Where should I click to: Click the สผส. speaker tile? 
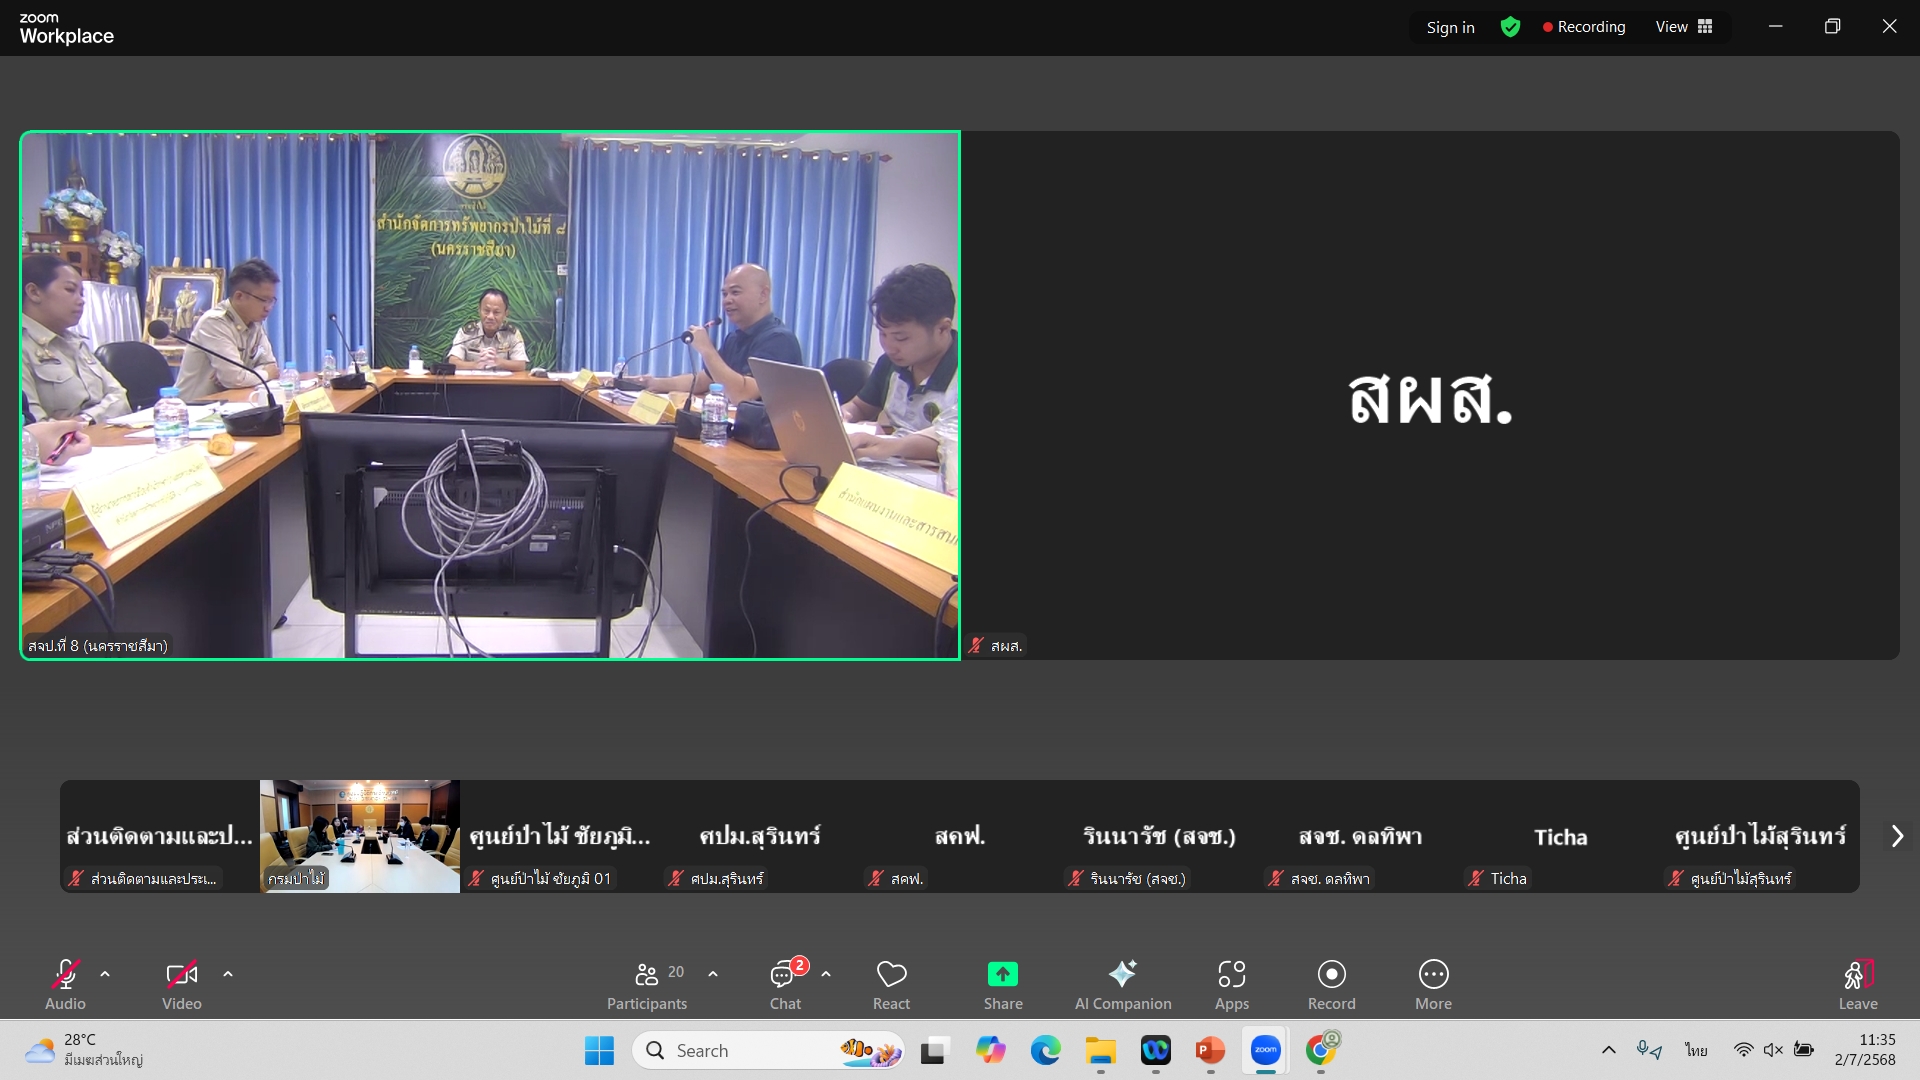click(x=1430, y=395)
